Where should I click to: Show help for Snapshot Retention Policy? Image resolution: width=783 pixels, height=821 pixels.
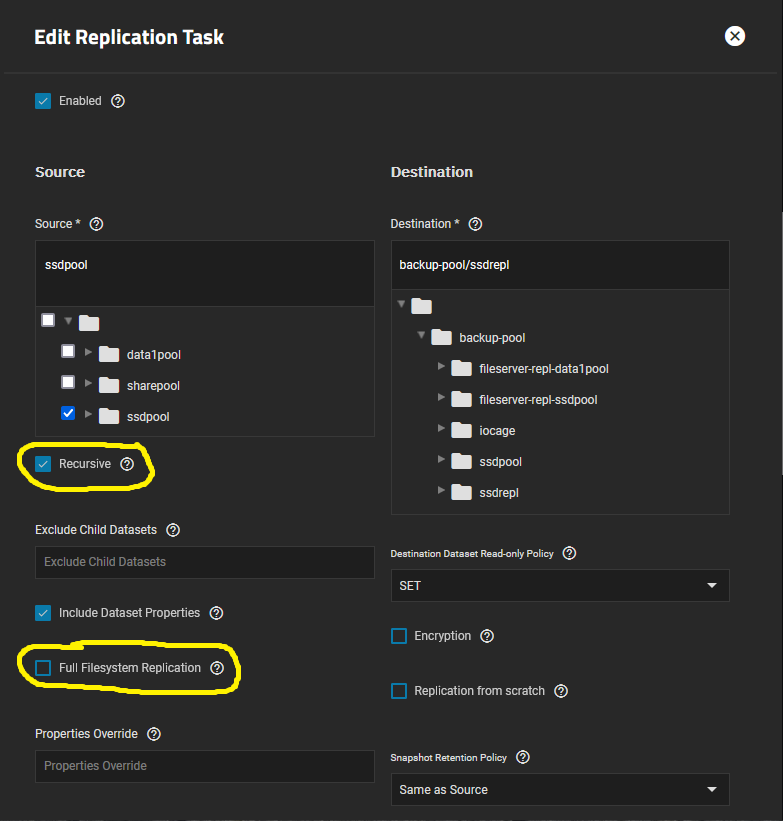(522, 758)
